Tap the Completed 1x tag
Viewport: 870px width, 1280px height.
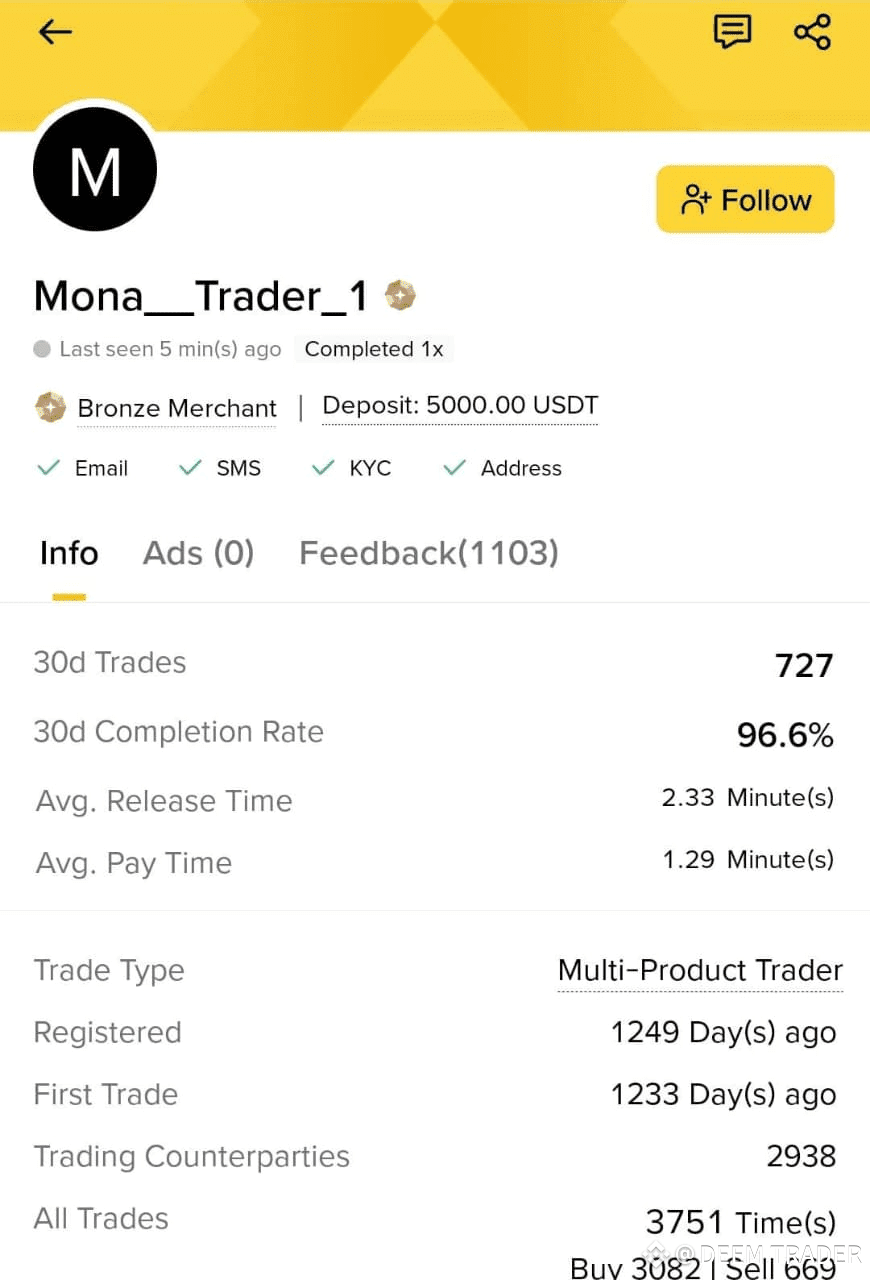pyautogui.click(x=373, y=349)
